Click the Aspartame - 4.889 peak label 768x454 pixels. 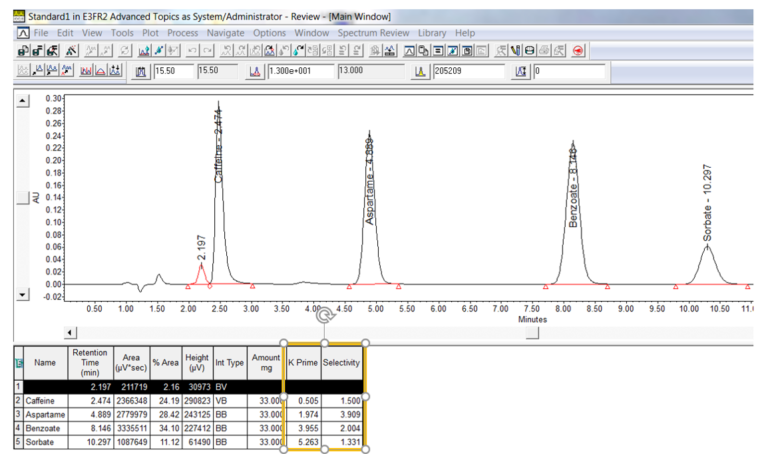[370, 182]
